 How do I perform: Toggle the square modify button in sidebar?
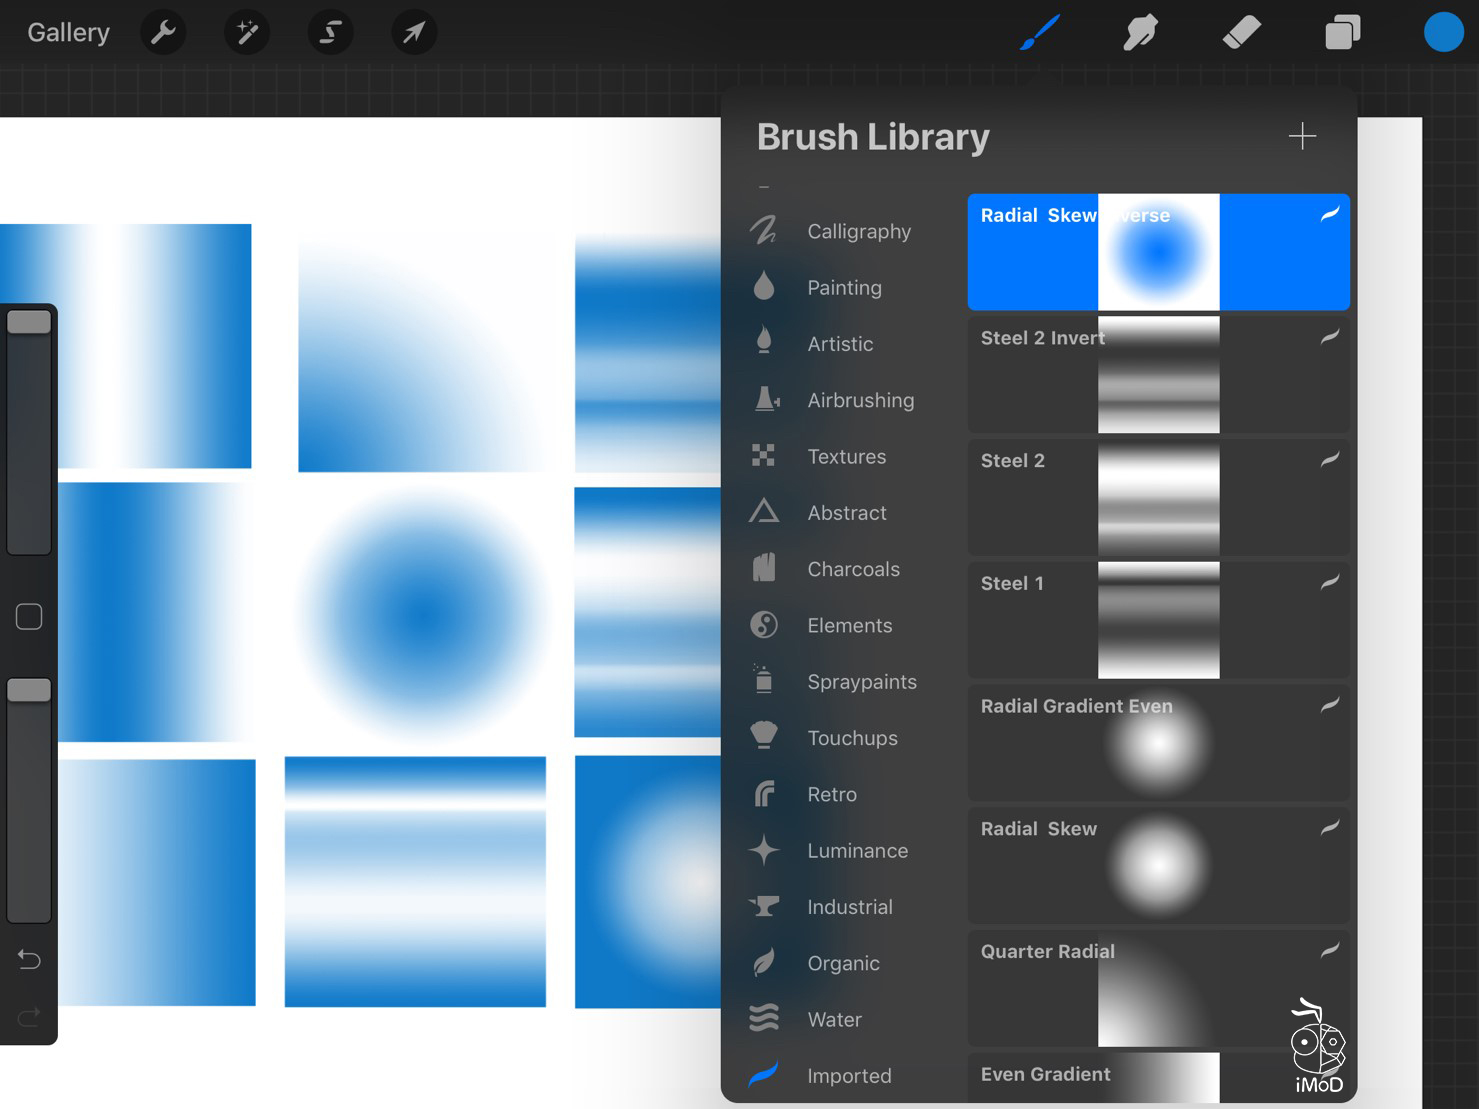click(x=29, y=617)
